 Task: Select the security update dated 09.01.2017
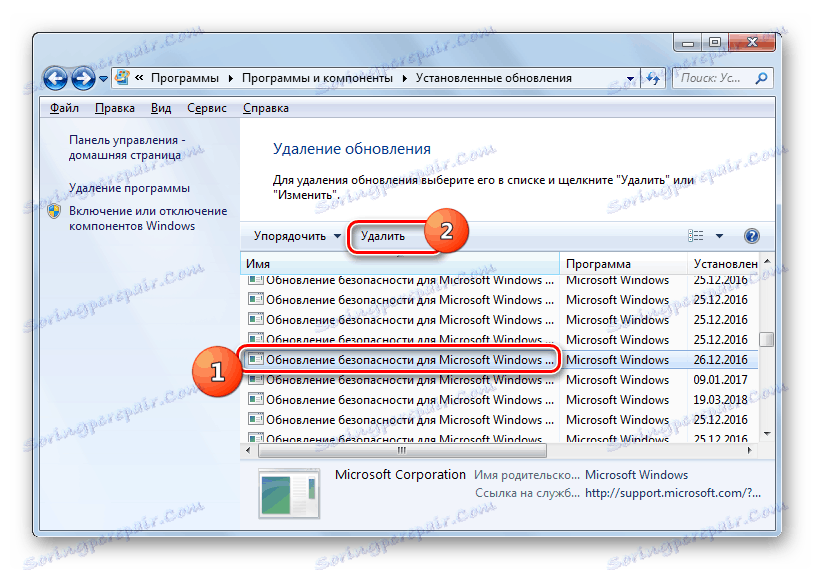(x=499, y=380)
